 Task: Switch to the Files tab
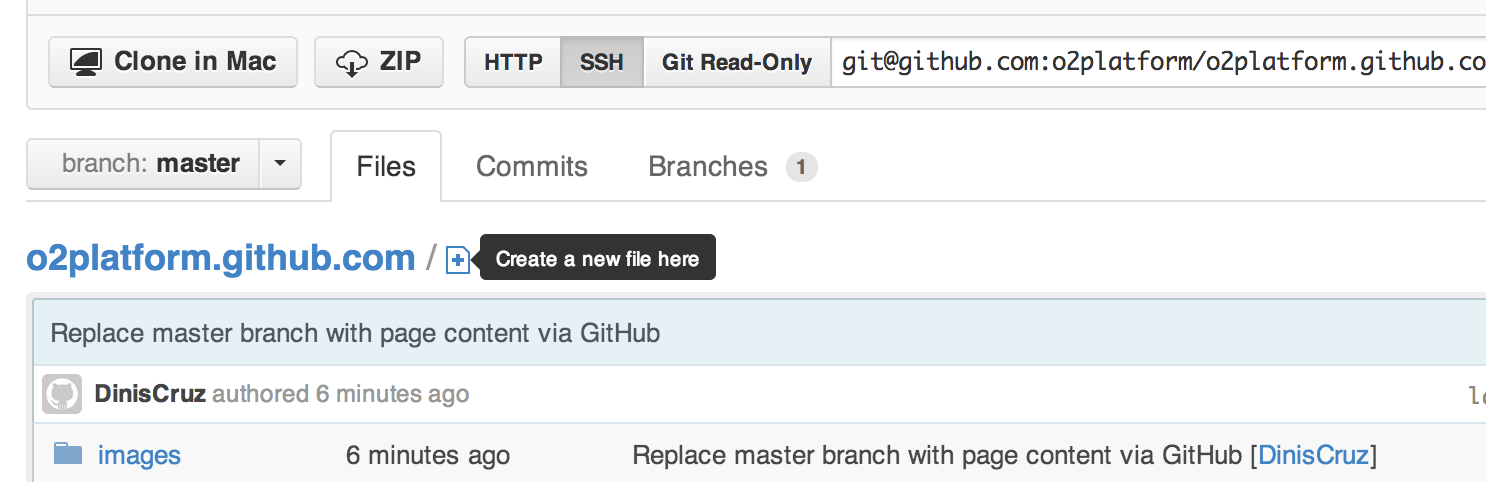[386, 166]
